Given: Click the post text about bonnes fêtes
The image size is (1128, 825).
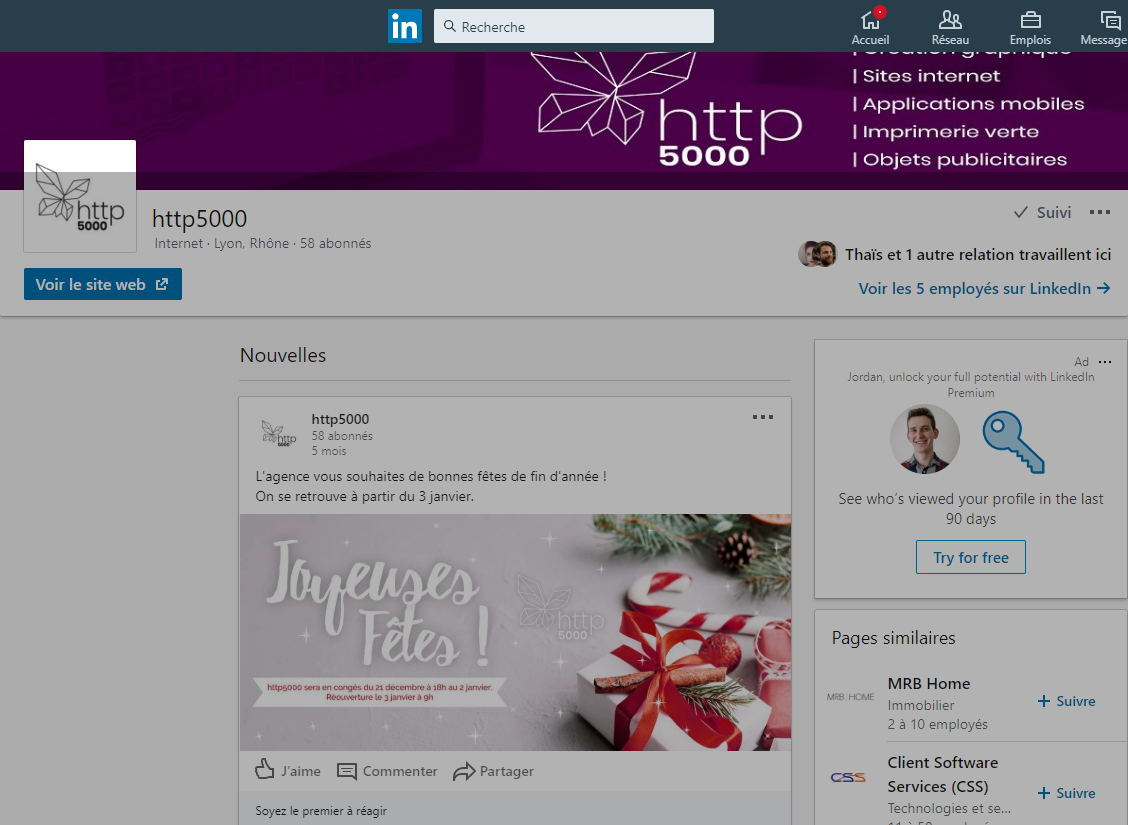Looking at the screenshot, I should tap(431, 486).
